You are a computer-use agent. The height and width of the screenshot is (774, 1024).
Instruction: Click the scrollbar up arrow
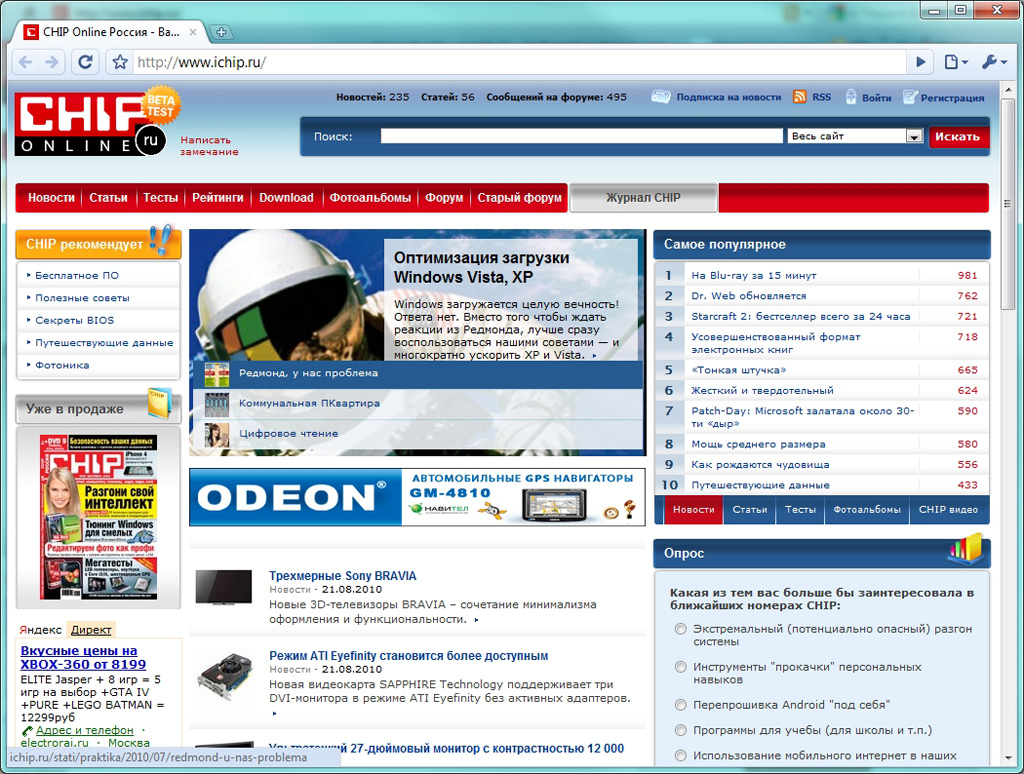[x=1007, y=90]
